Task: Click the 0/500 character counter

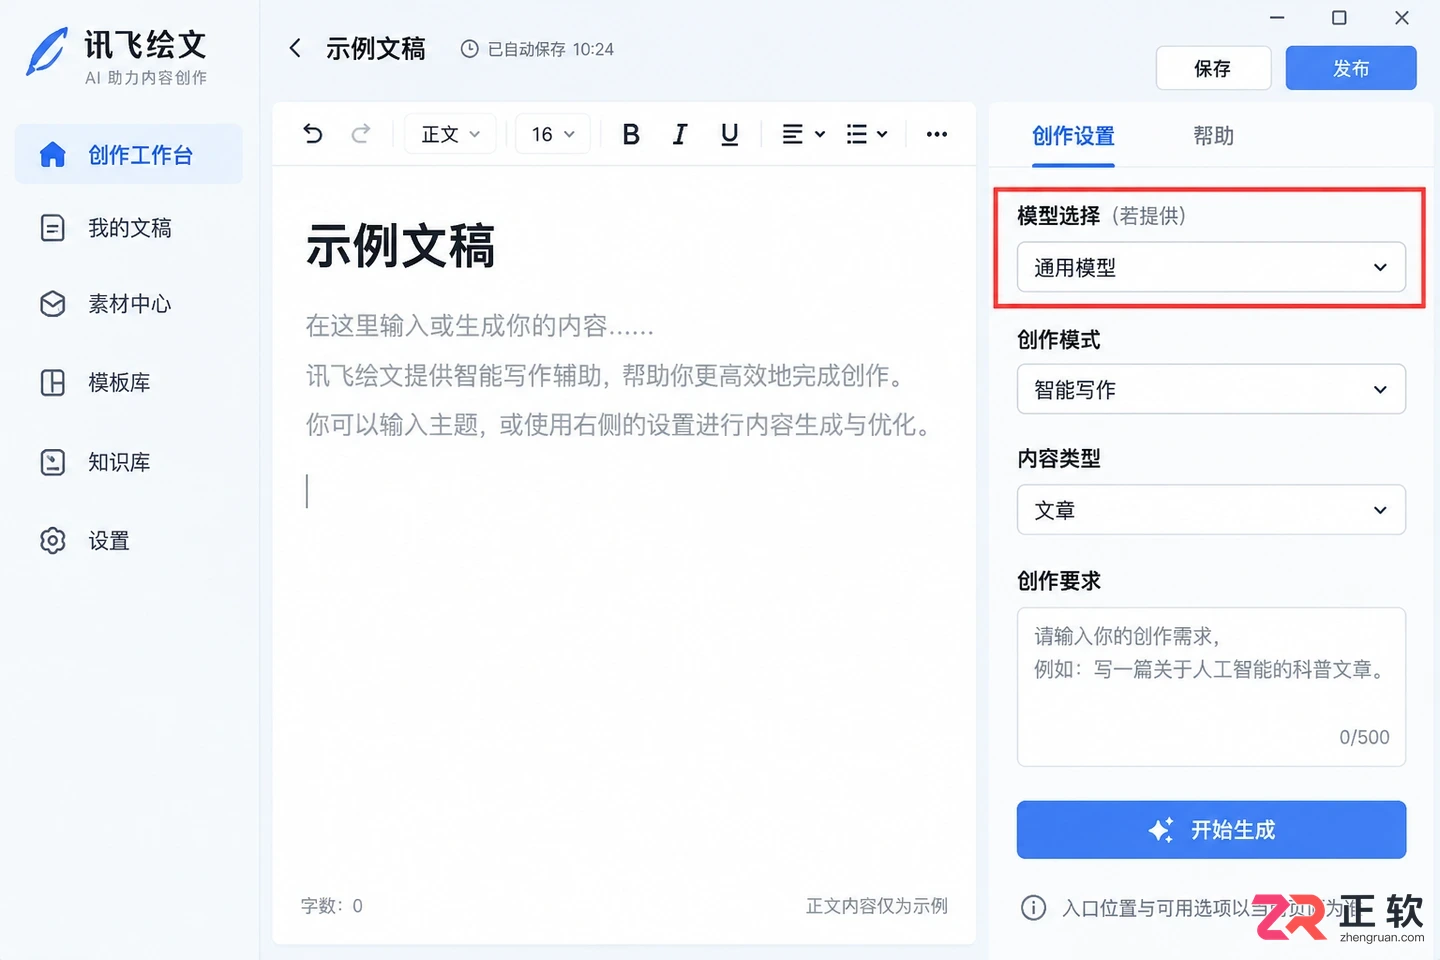Action: pyautogui.click(x=1364, y=737)
